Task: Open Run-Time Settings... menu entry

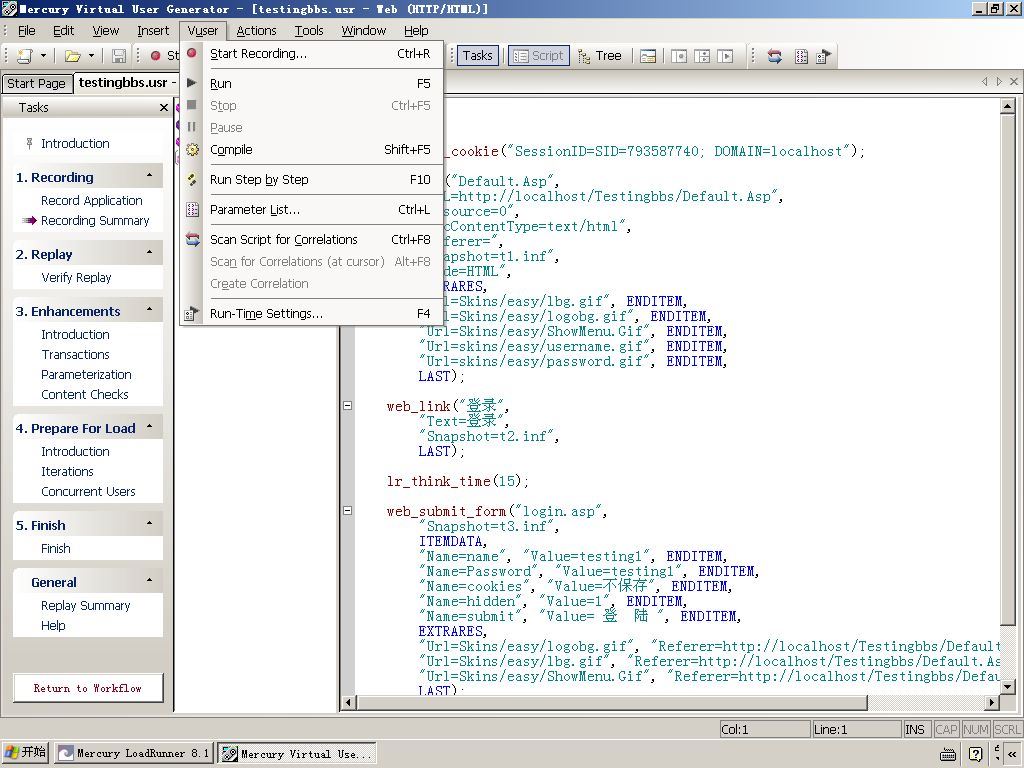Action: tap(312, 313)
